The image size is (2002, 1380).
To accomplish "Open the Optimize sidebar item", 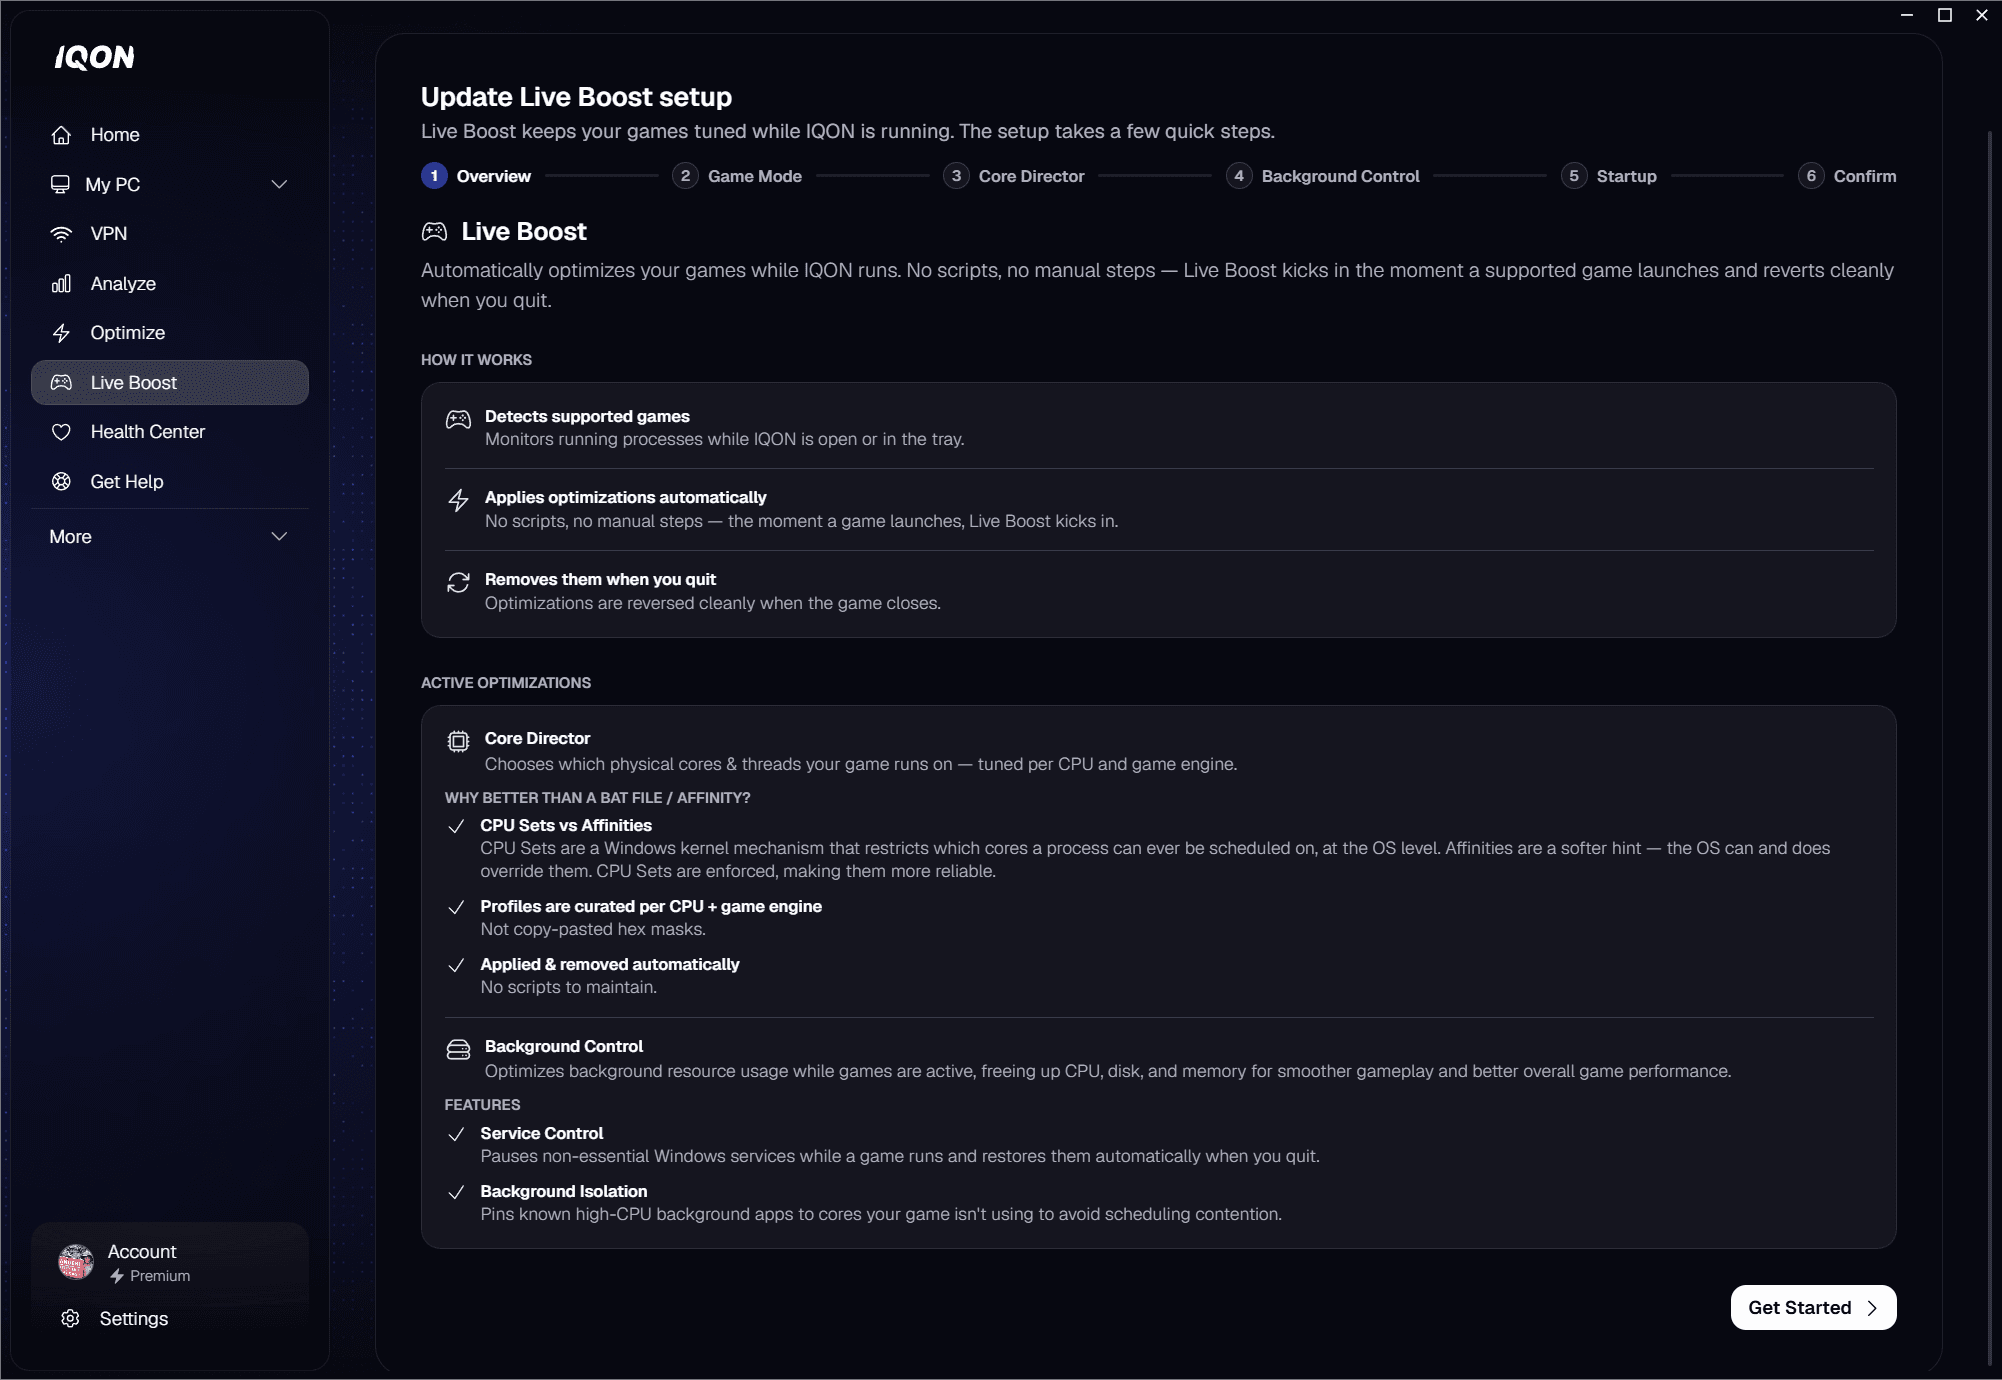I will (170, 333).
